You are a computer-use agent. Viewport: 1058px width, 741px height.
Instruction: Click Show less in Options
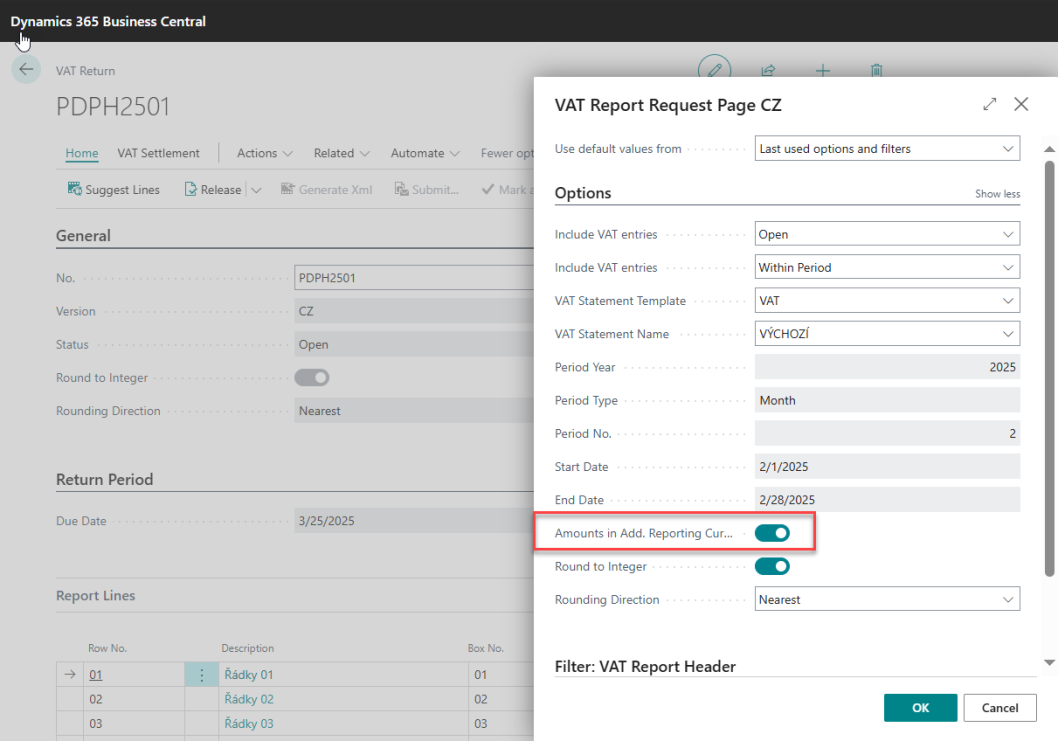(997, 194)
